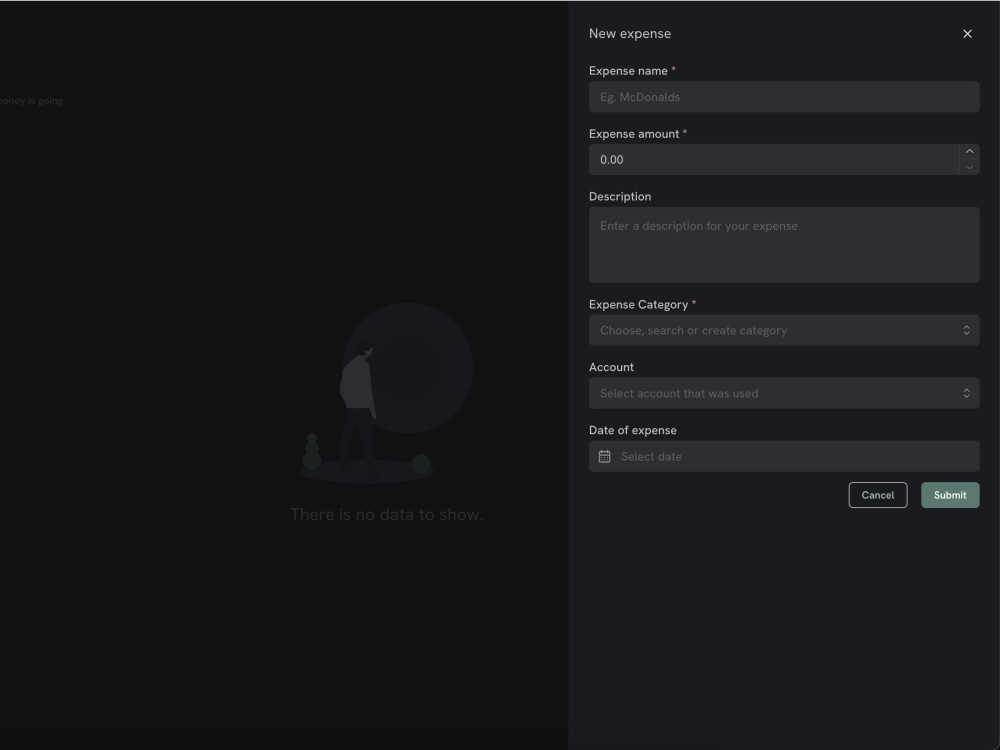Screen dimensions: 1000x750
Task: Open the Expense Category dropdown
Action: [x=784, y=330]
